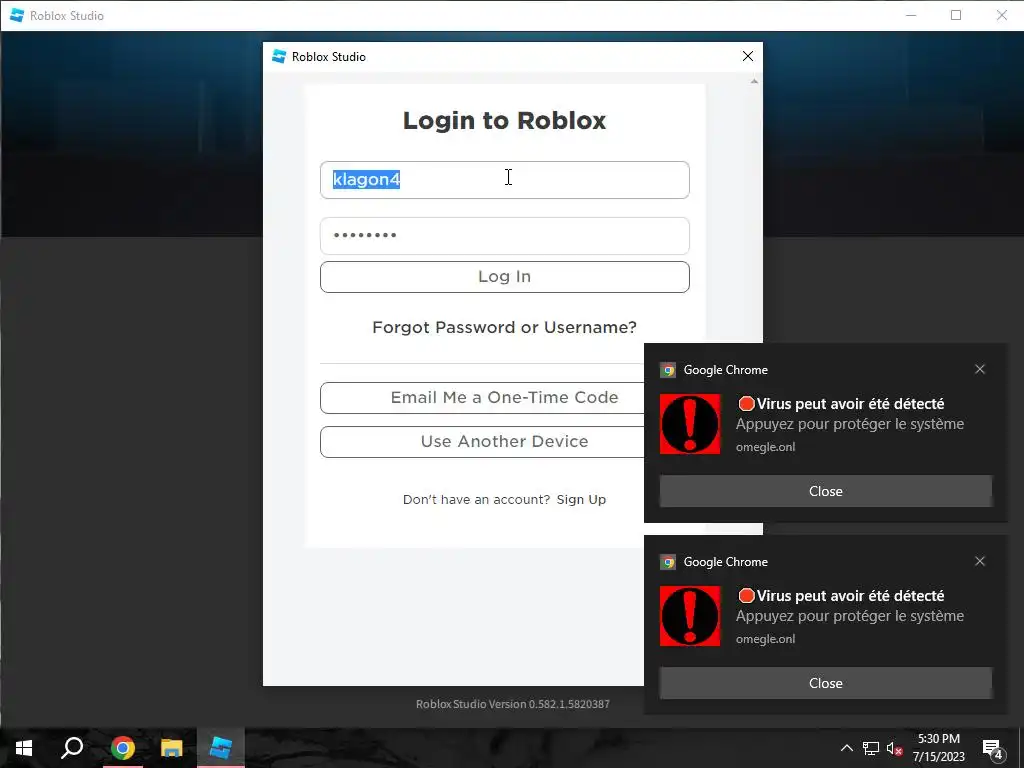Maximize the main Roblox Studio window
Viewport: 1024px width, 768px height.
pyautogui.click(x=956, y=15)
